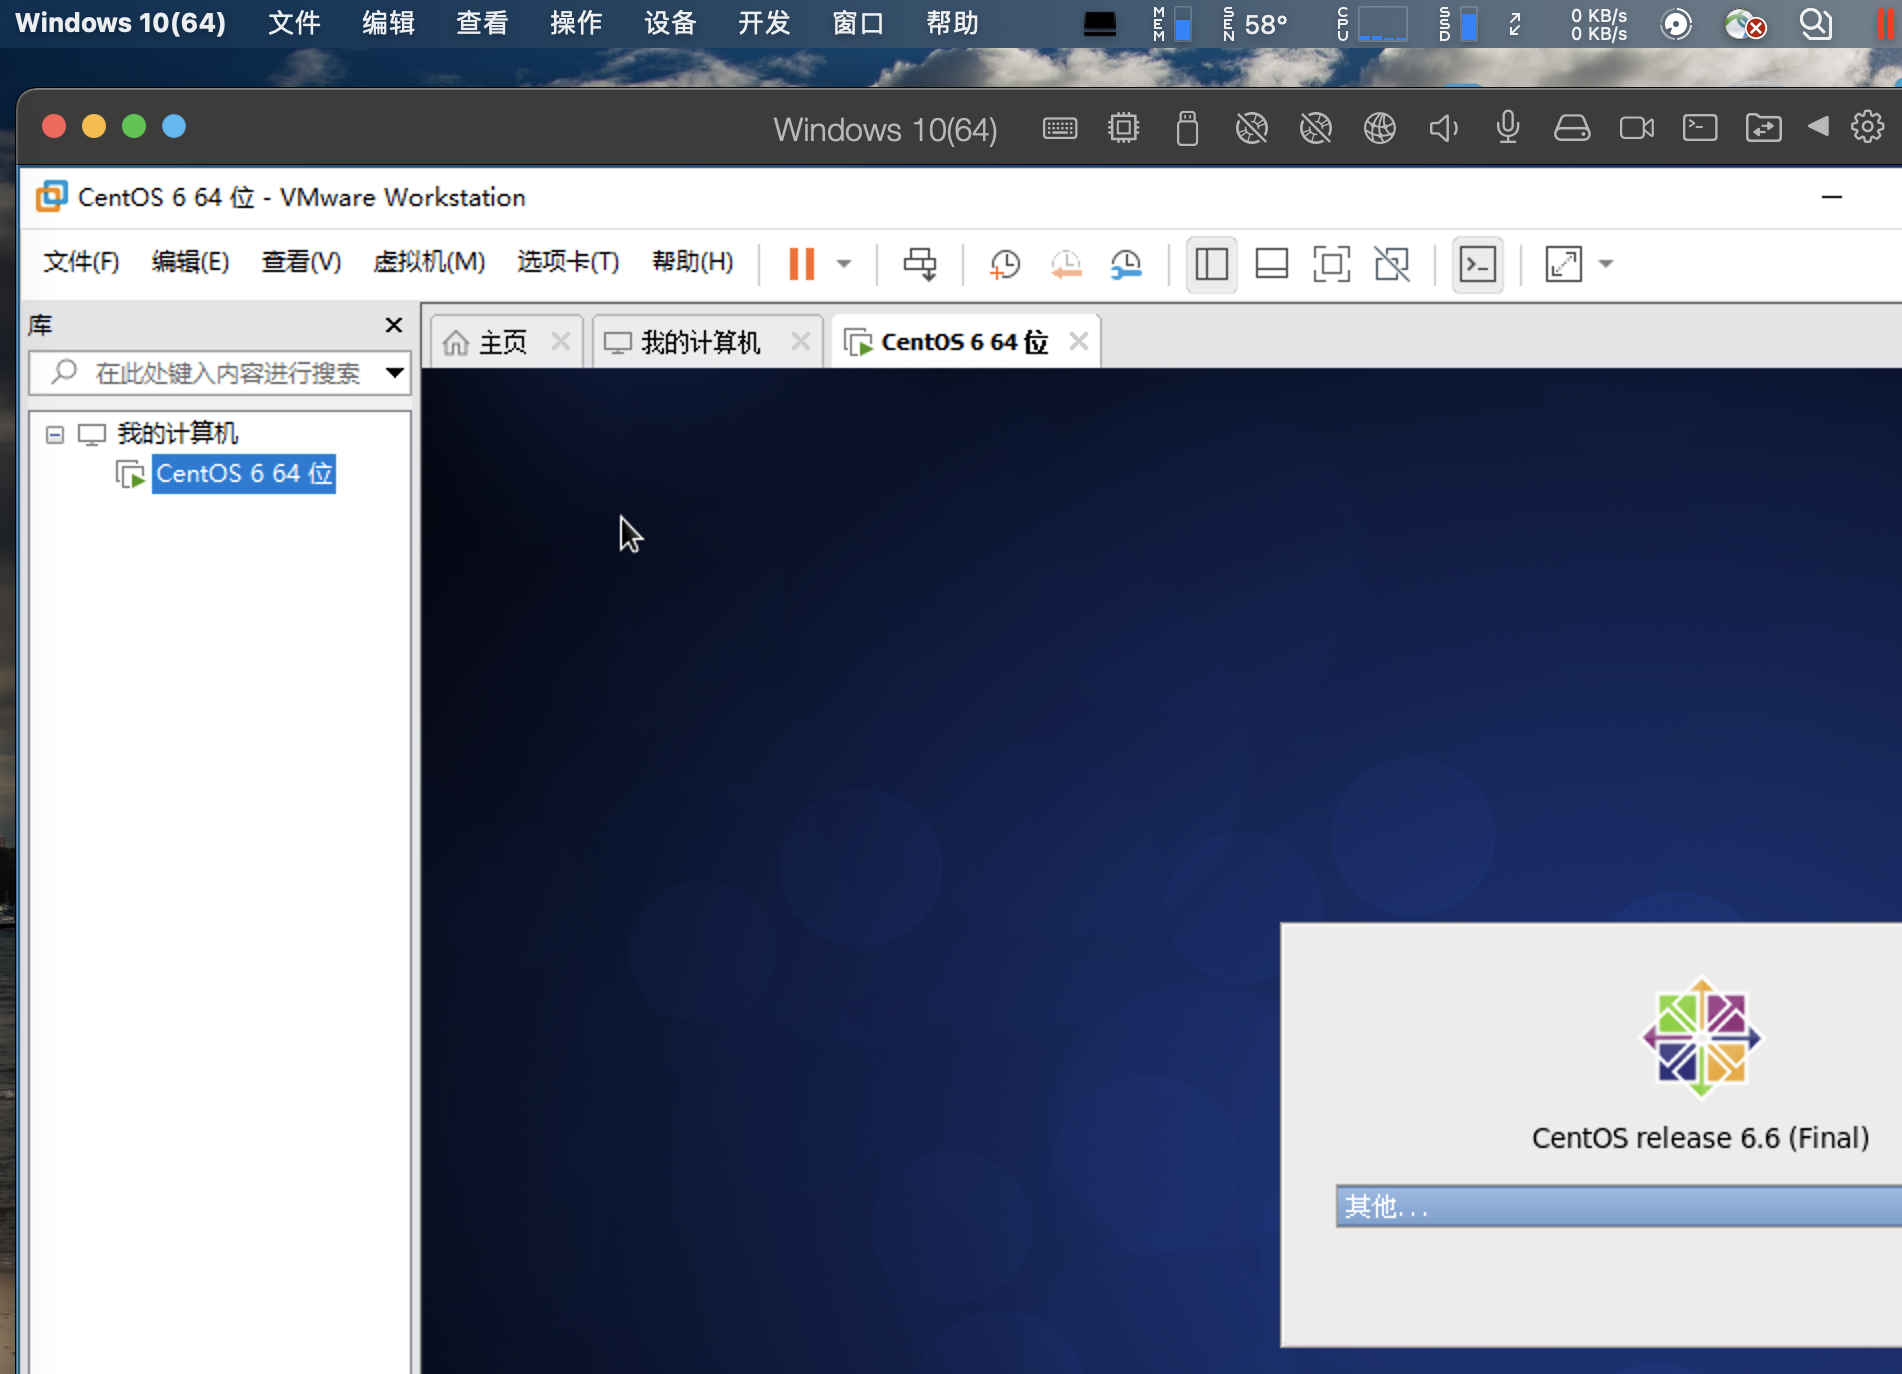
Task: Open the 文件(F) menu in VMware
Action: [81, 262]
